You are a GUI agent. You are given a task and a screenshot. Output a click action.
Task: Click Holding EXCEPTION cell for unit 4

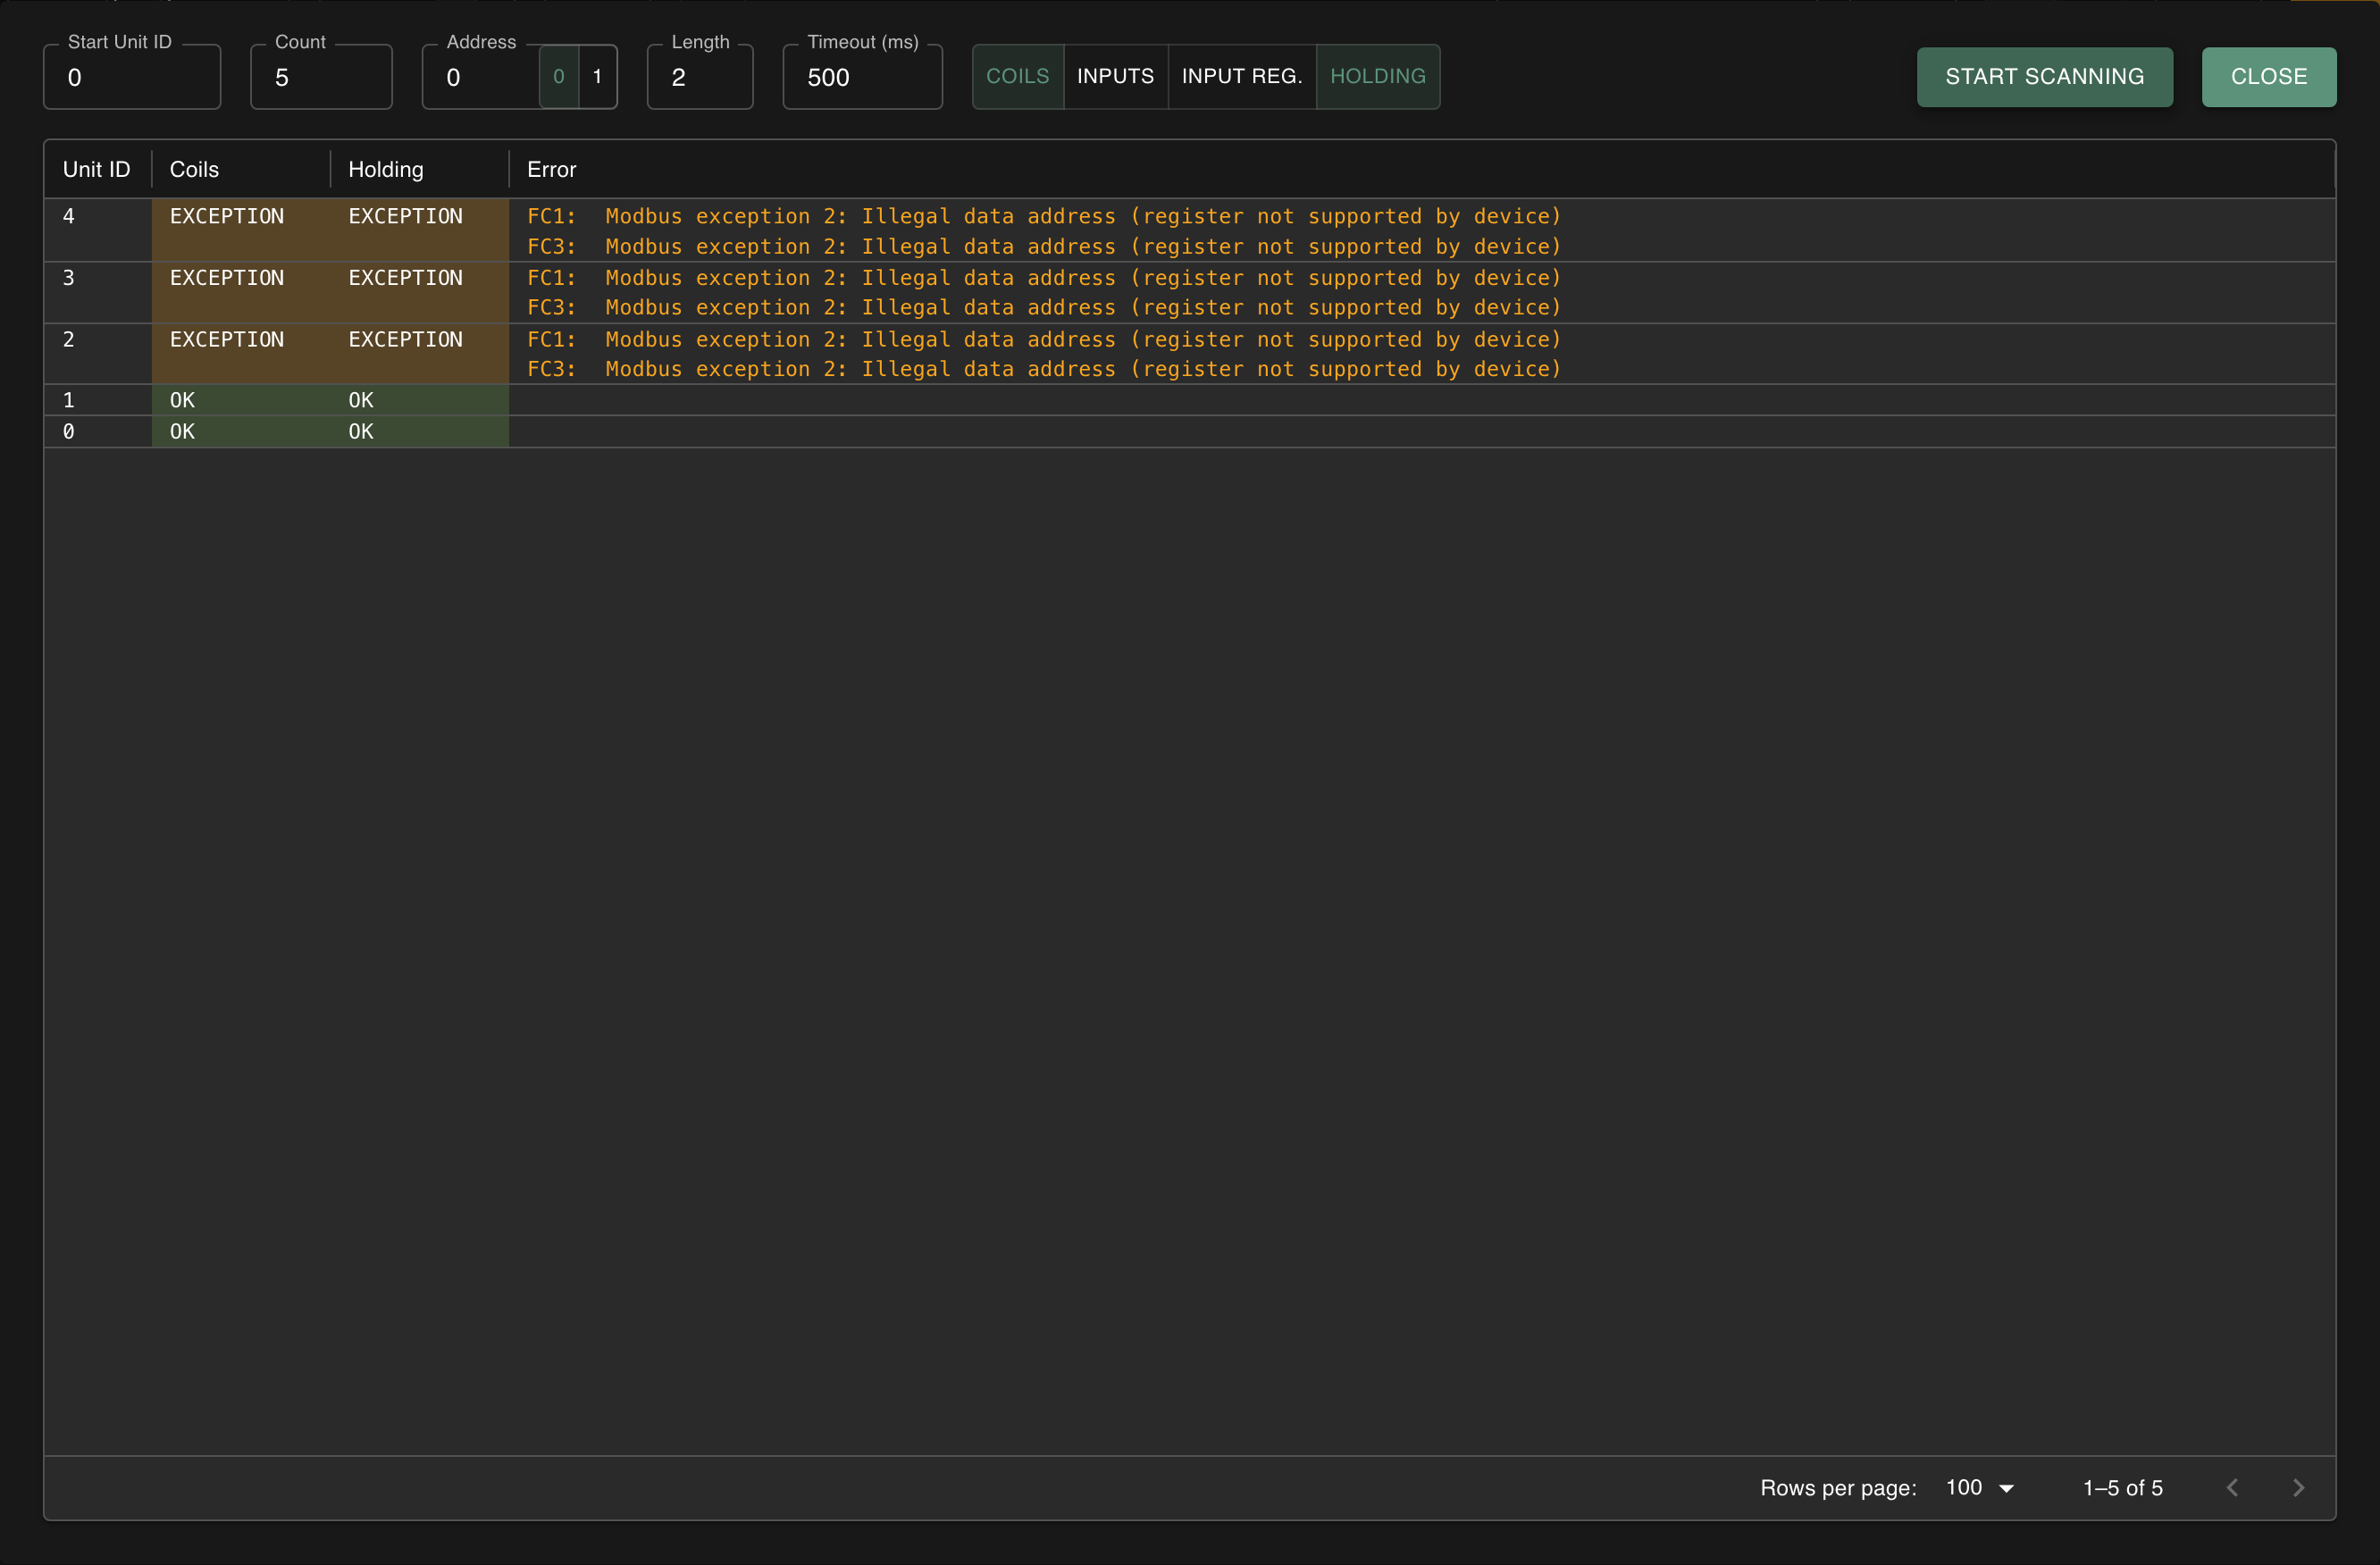click(419, 230)
